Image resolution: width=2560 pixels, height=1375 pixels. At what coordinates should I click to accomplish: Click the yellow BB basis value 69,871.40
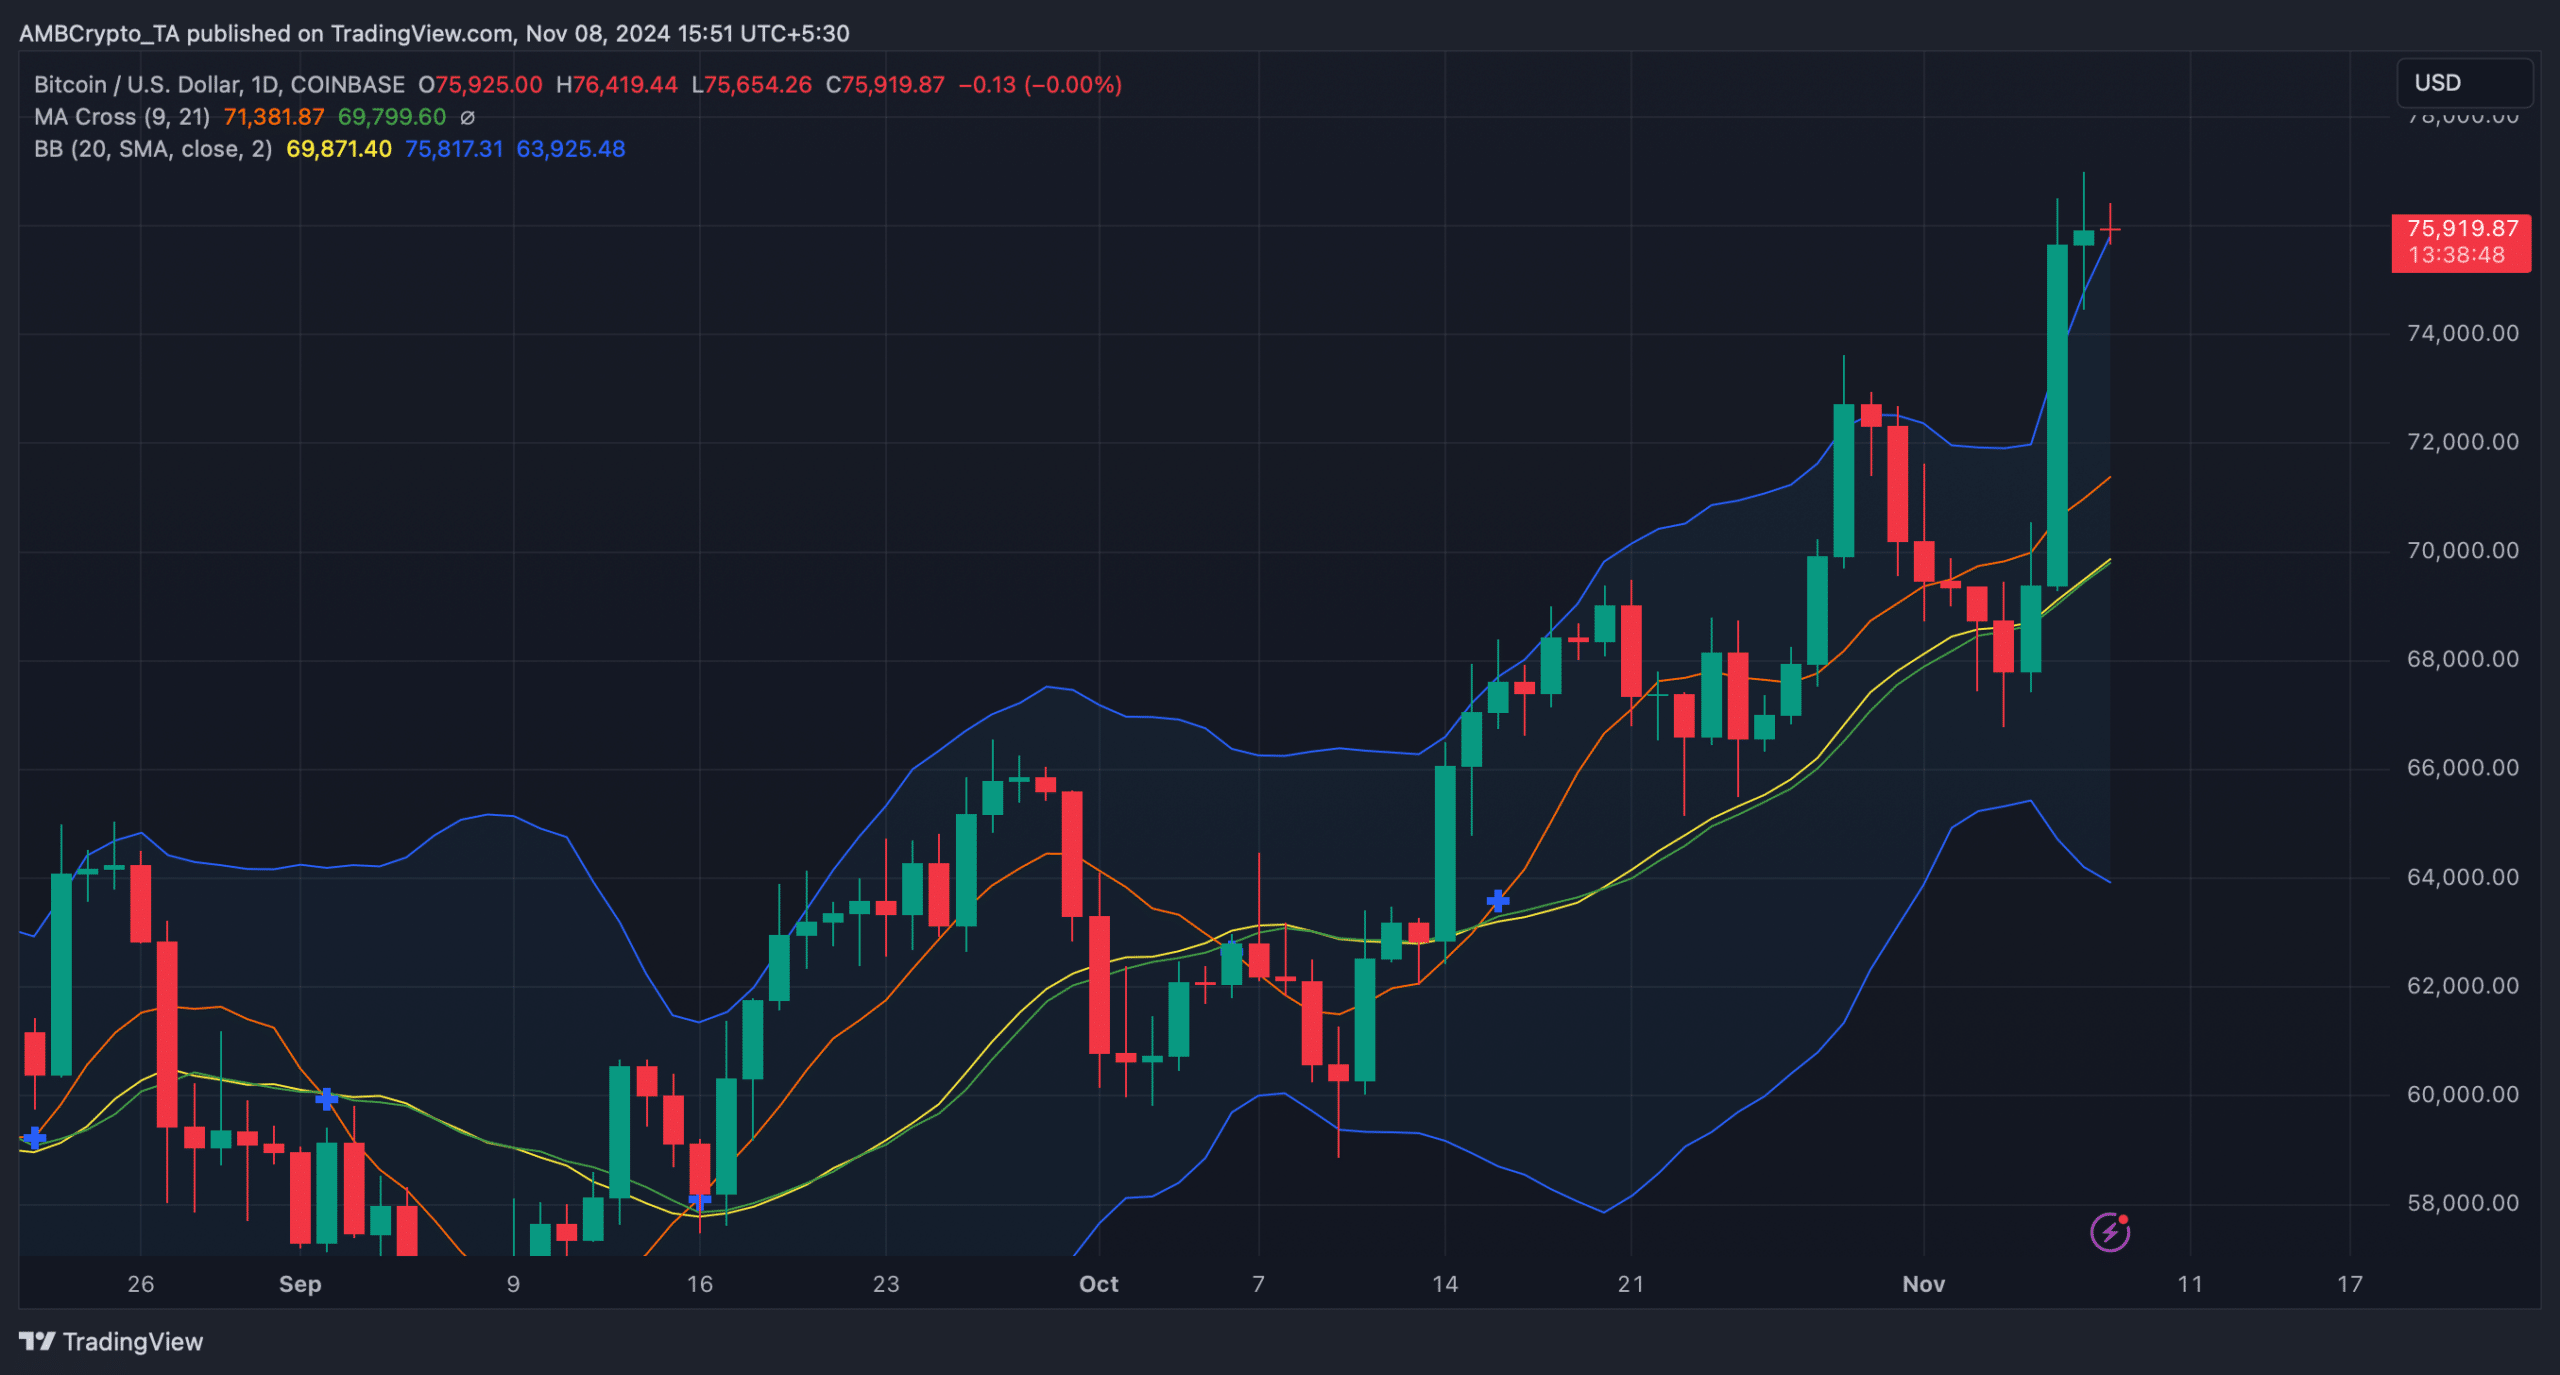[x=339, y=149]
